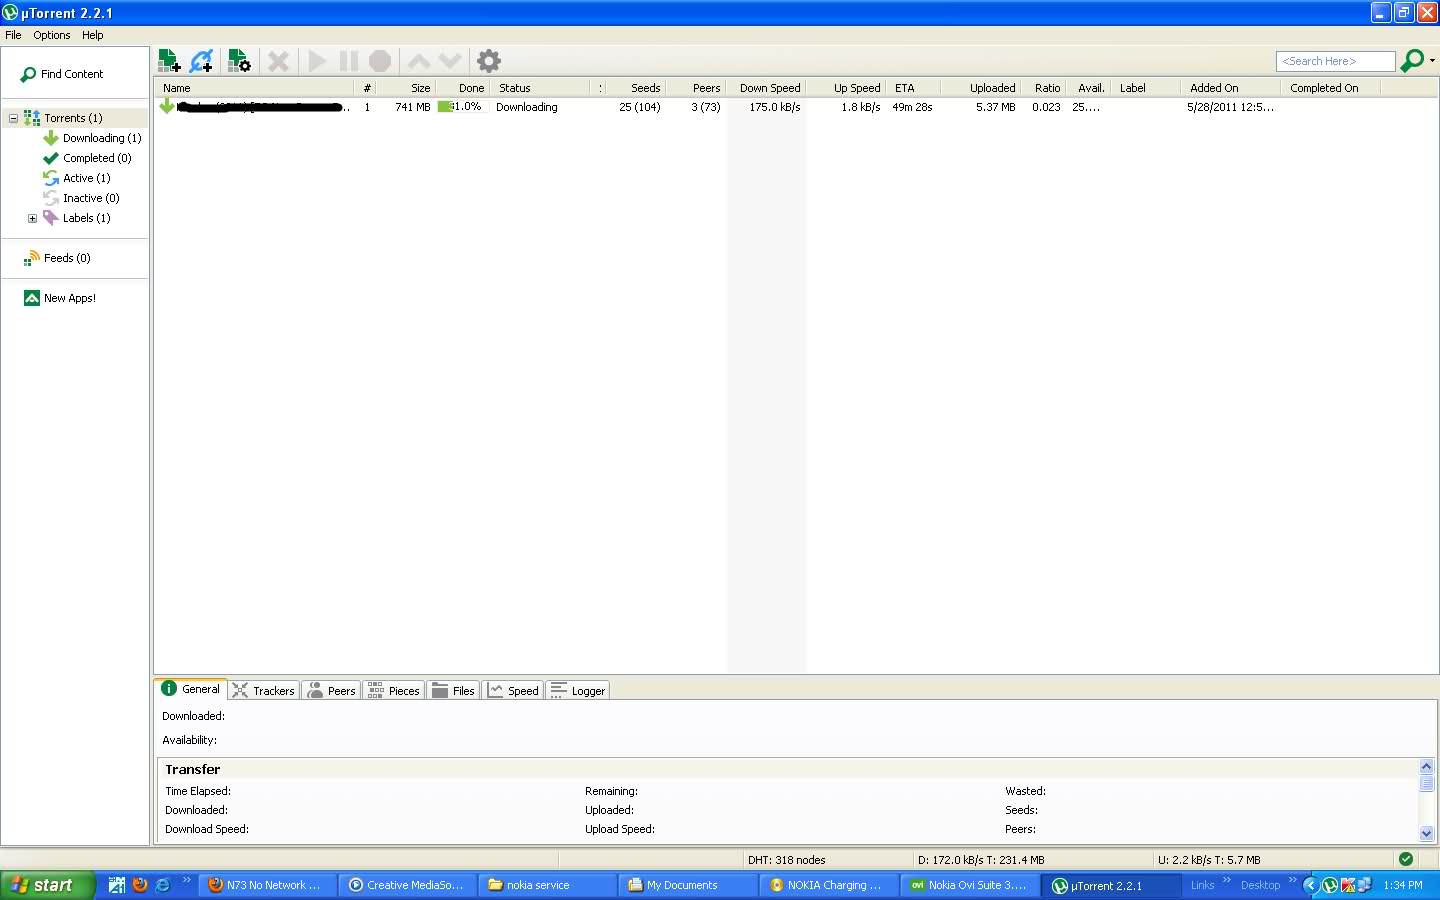Screen dimensions: 1440x900
Task: Click the Transfer panel scroll-down arrow
Action: (1427, 833)
